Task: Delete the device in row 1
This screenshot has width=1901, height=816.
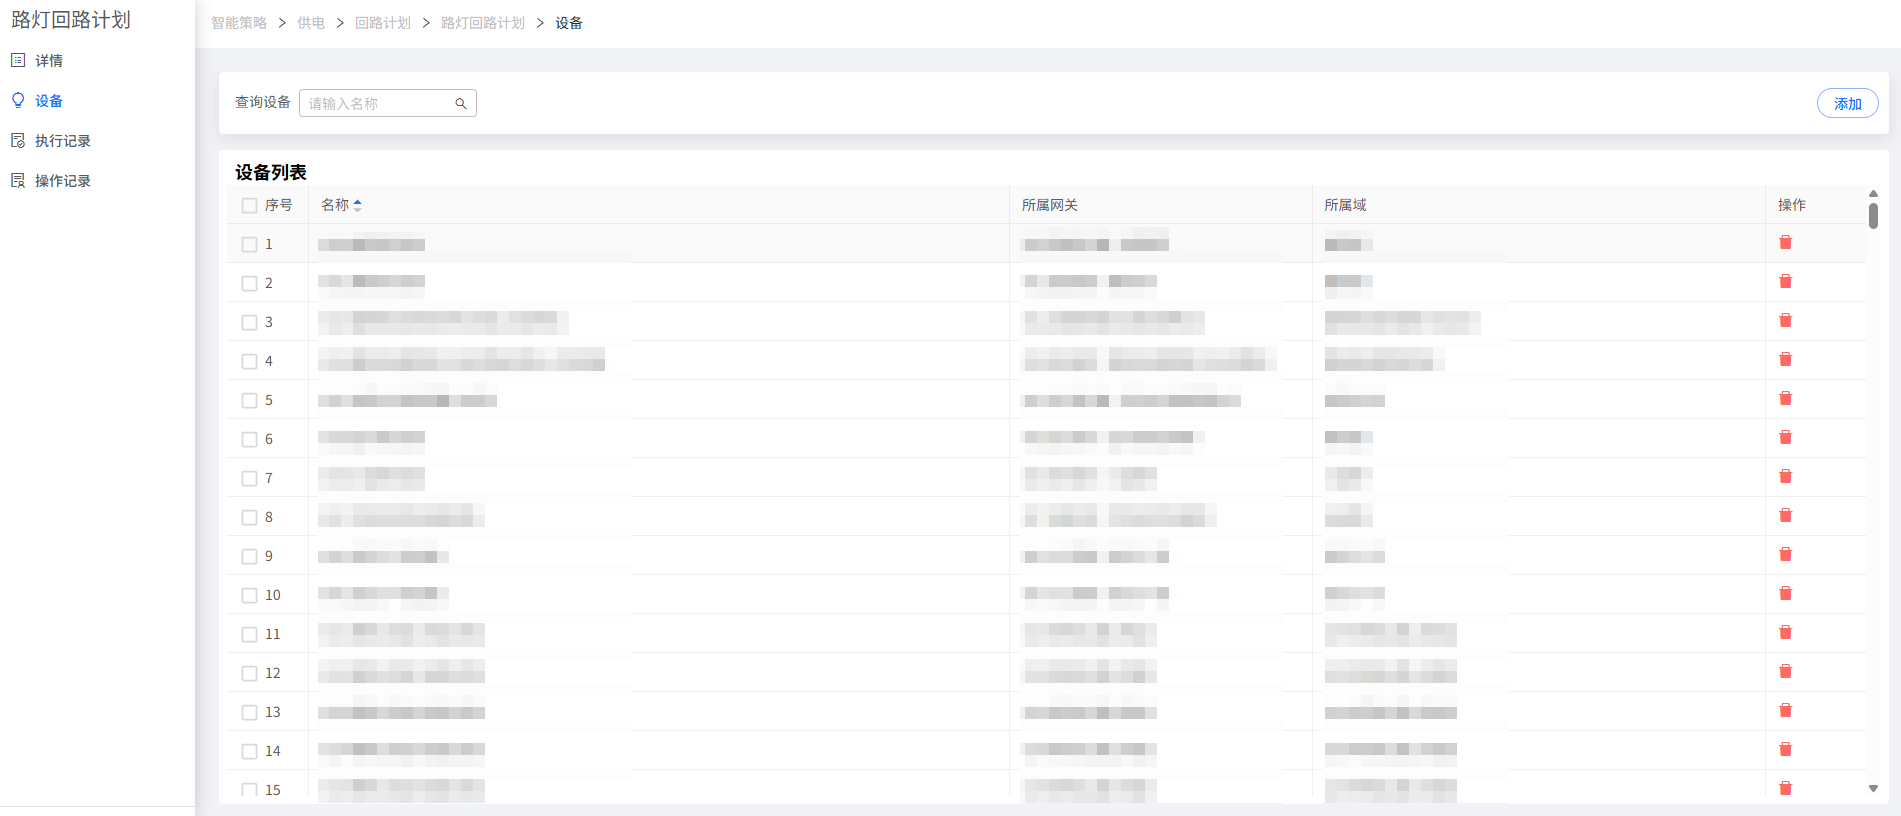Action: pyautogui.click(x=1785, y=242)
